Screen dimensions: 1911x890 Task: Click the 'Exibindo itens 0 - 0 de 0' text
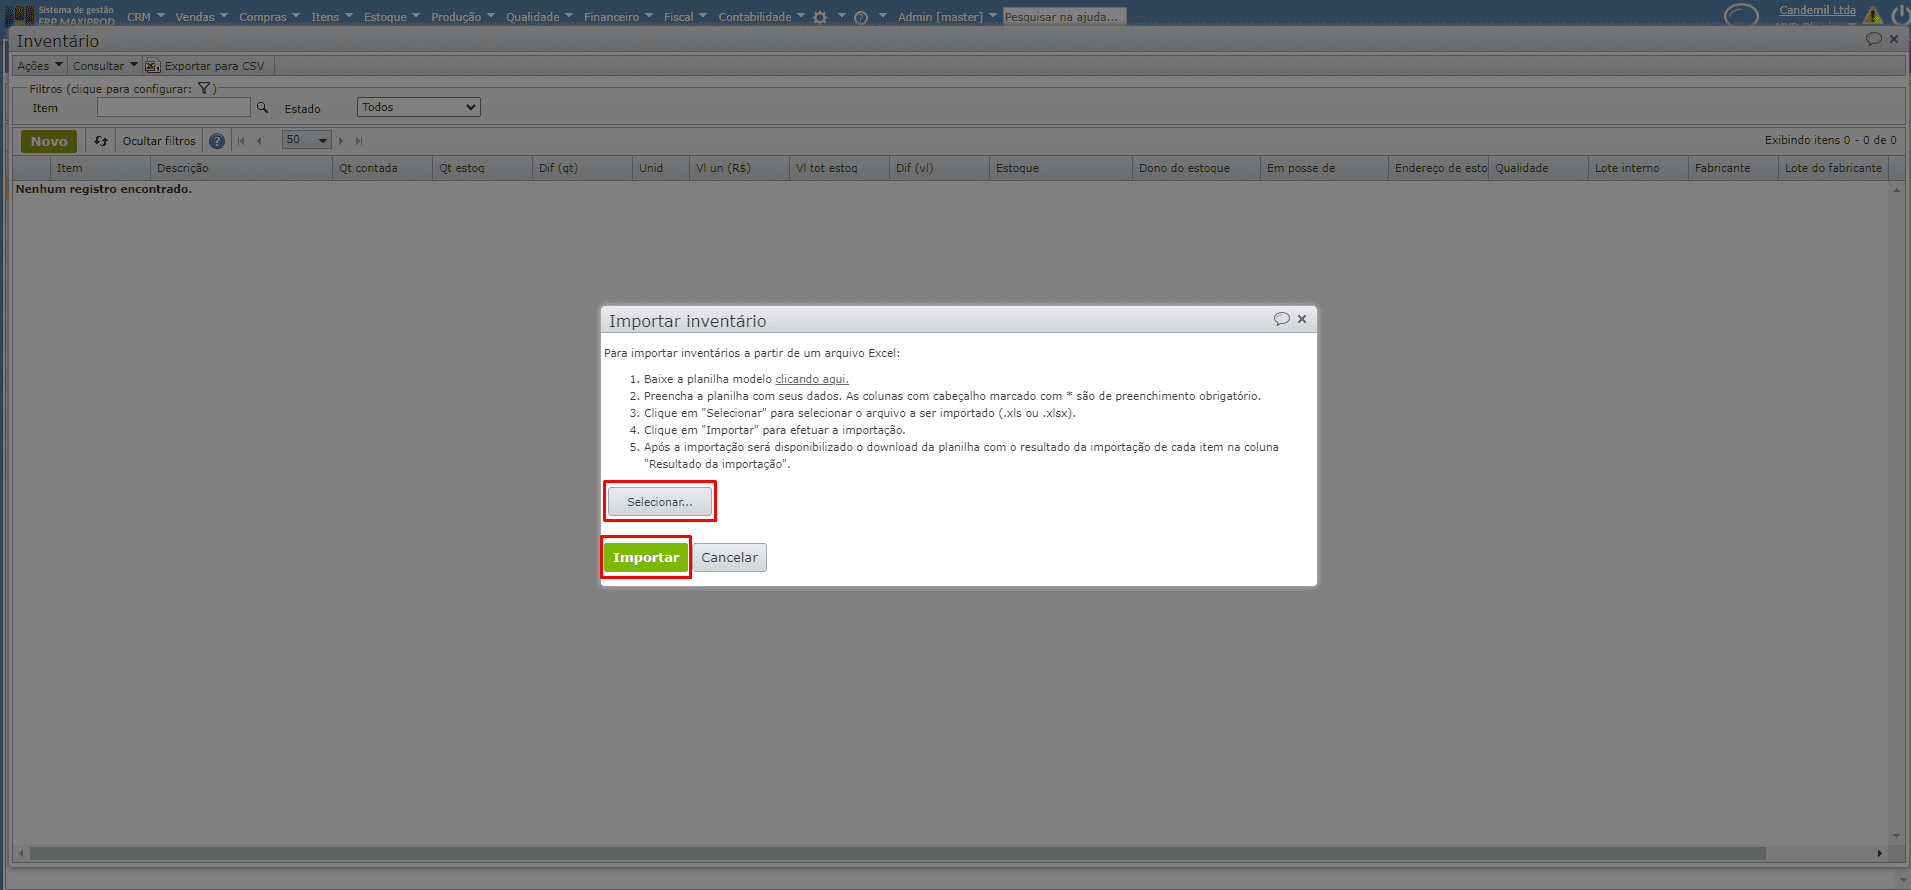coord(1830,140)
